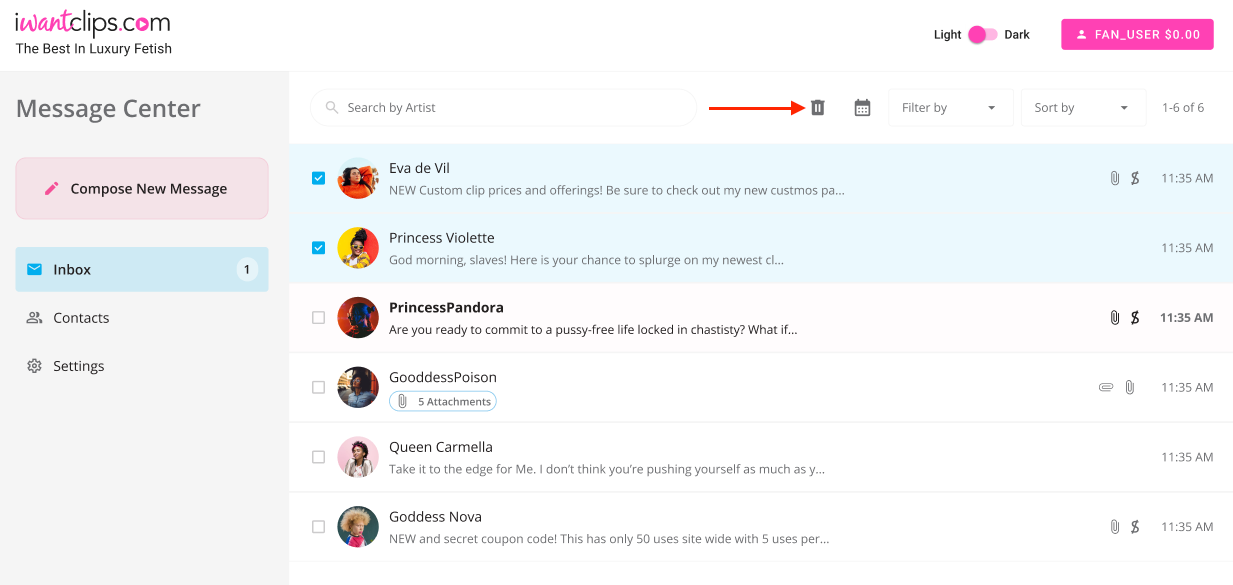Click paperclip icon at right of GooddessPoison row
1233x585 pixels.
[1129, 387]
